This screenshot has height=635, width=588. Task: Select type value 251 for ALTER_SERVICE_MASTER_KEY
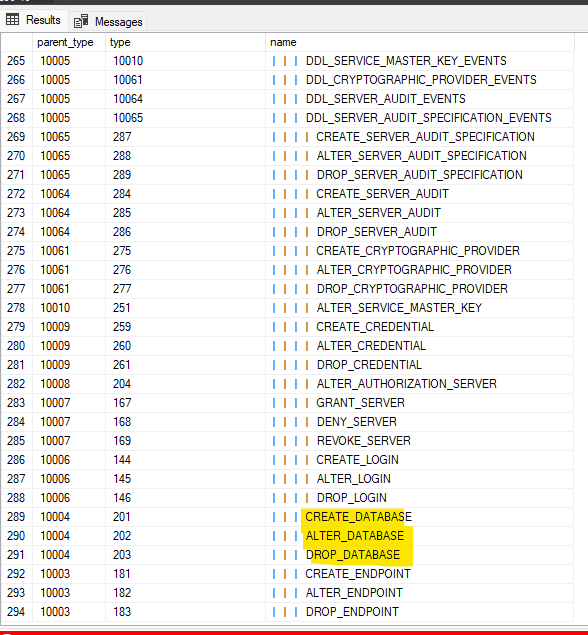click(185, 308)
